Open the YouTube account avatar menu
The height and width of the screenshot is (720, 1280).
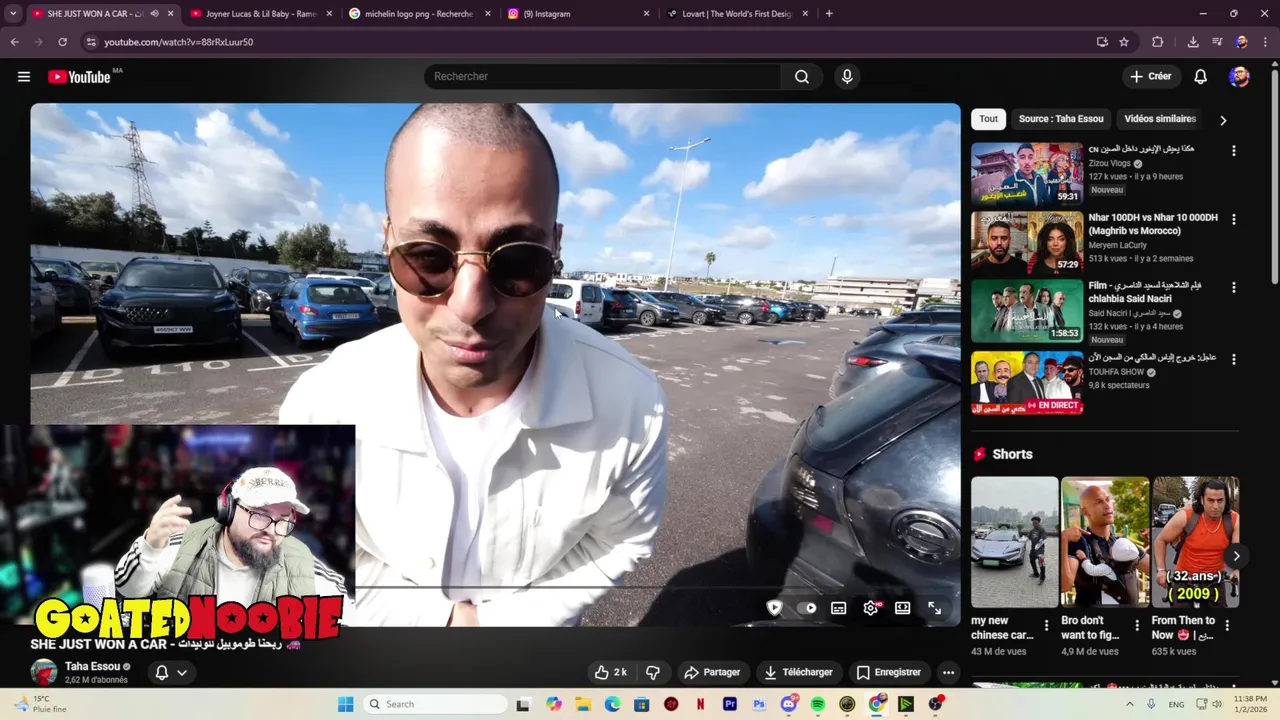pyautogui.click(x=1239, y=77)
